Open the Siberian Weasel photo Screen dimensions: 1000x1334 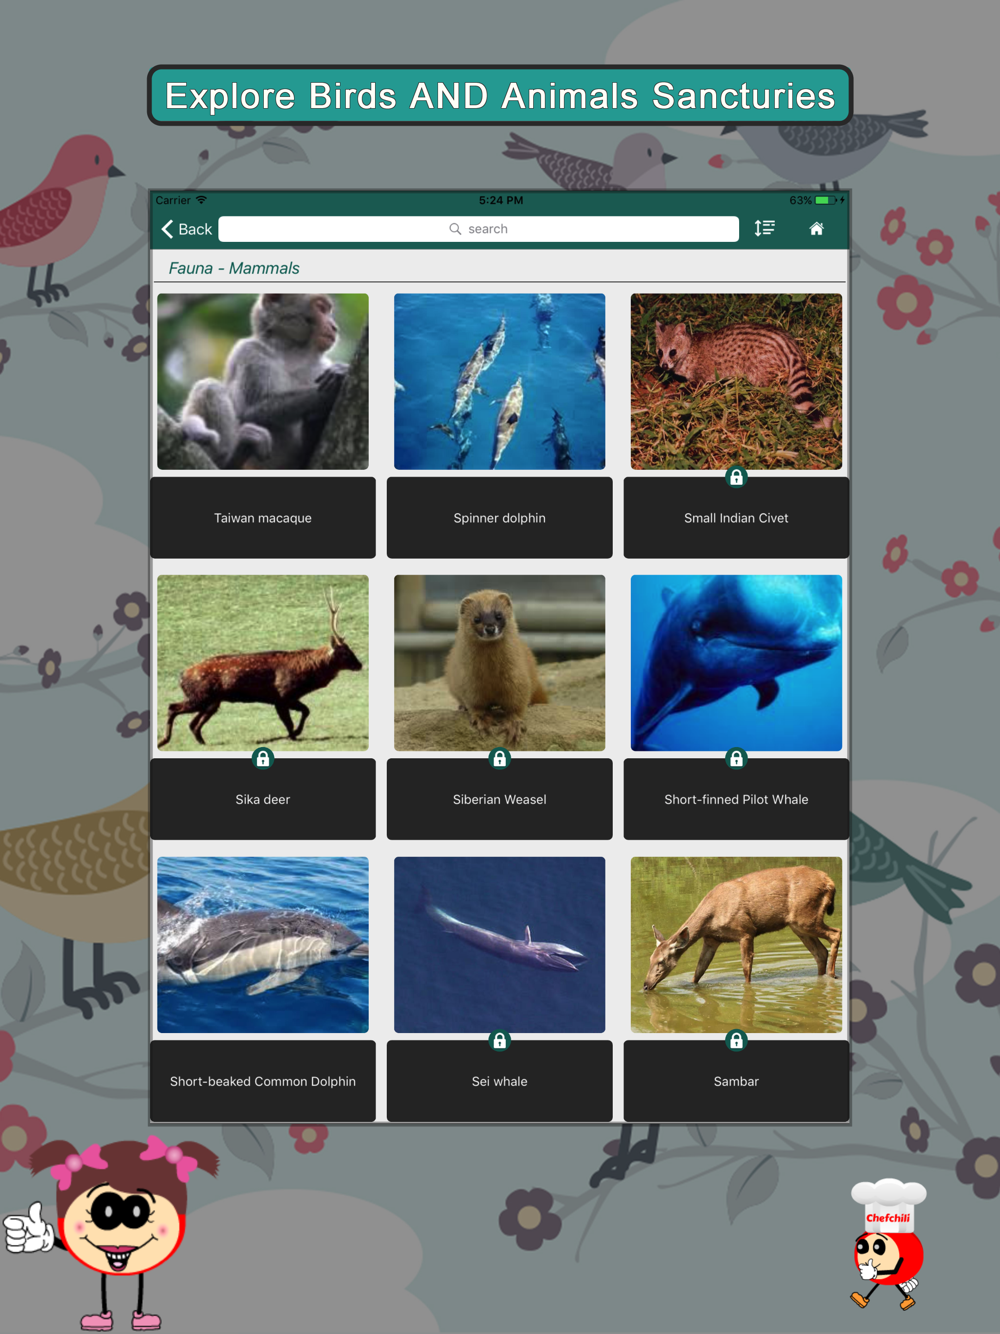point(500,663)
